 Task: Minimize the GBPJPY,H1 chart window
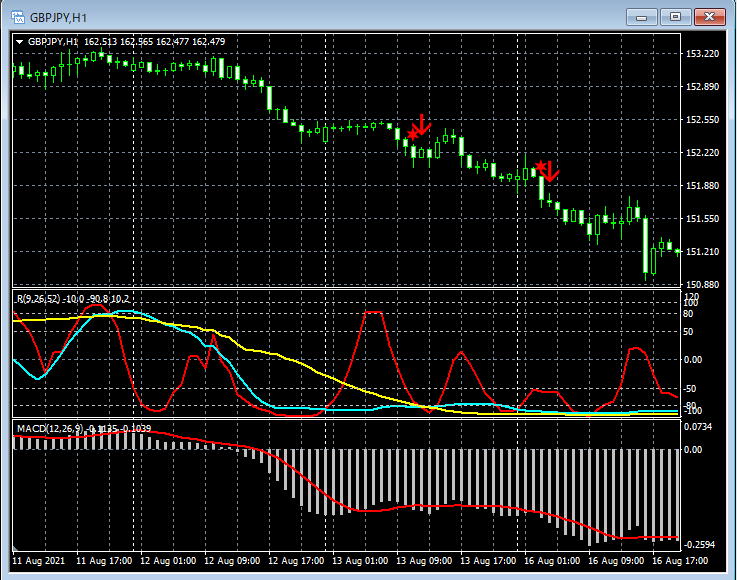642,17
